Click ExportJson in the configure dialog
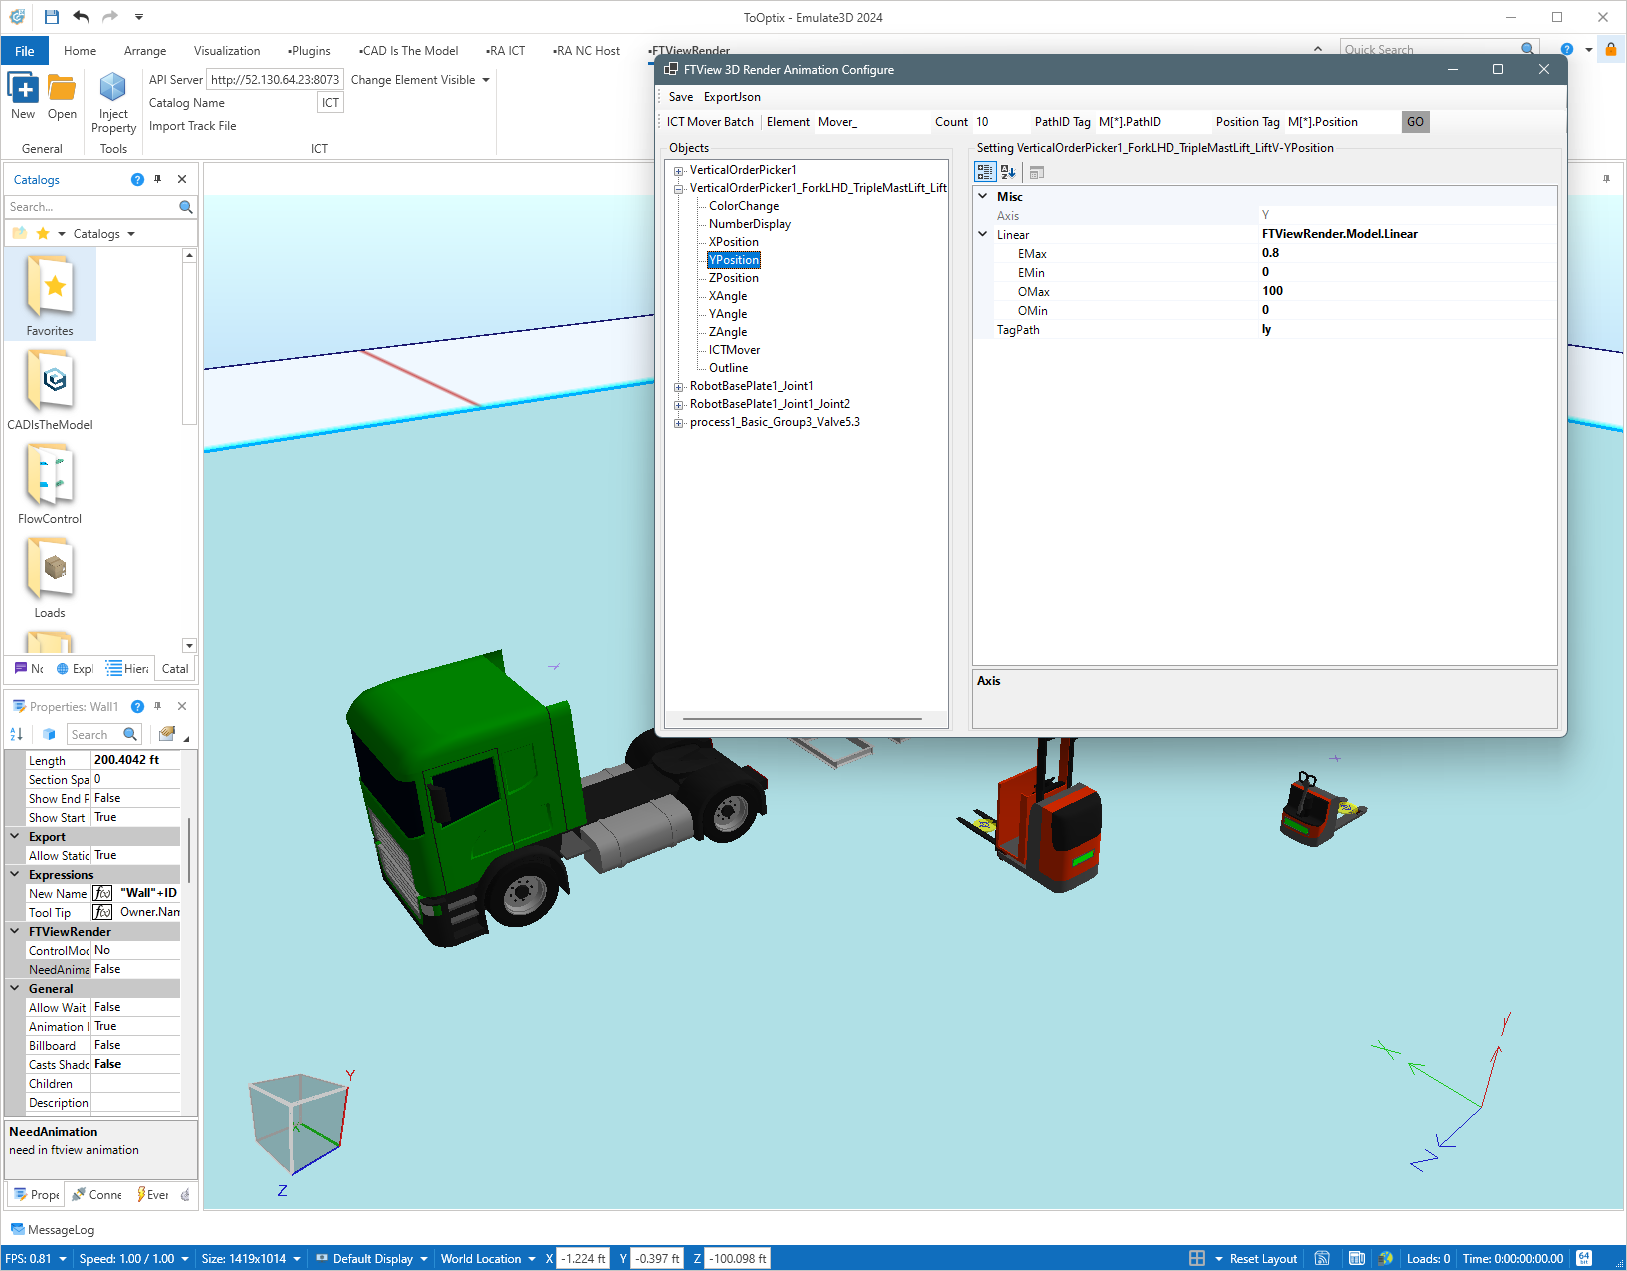The image size is (1627, 1271). point(732,97)
